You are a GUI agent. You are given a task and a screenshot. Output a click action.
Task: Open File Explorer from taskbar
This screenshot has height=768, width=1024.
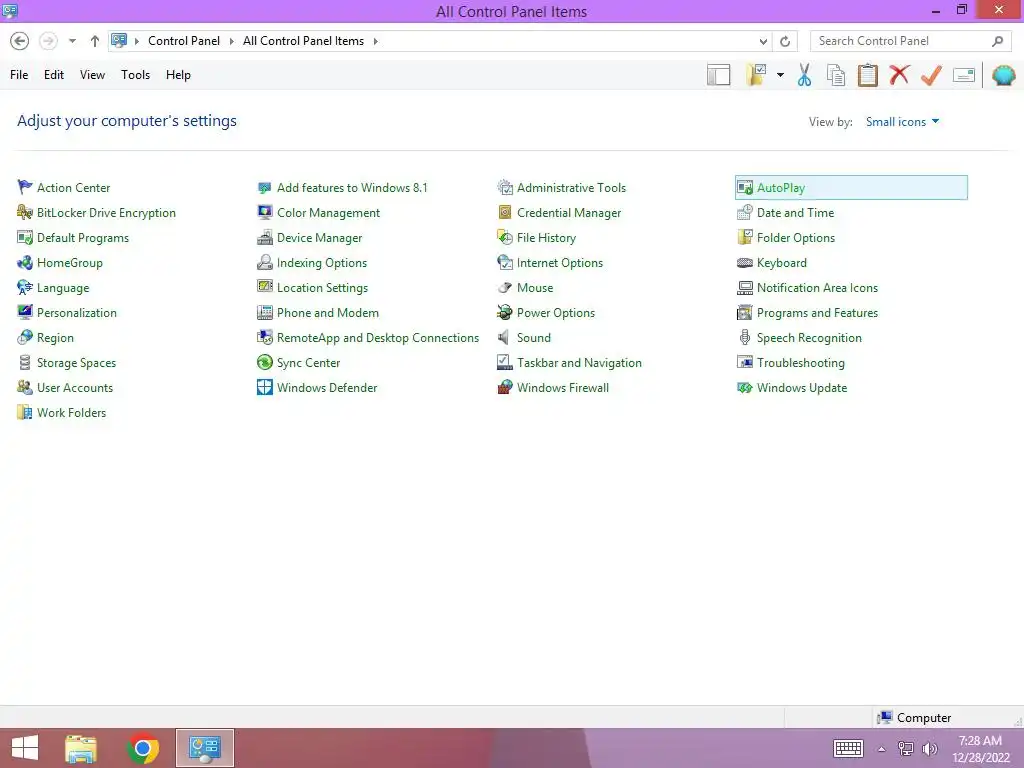coord(81,748)
